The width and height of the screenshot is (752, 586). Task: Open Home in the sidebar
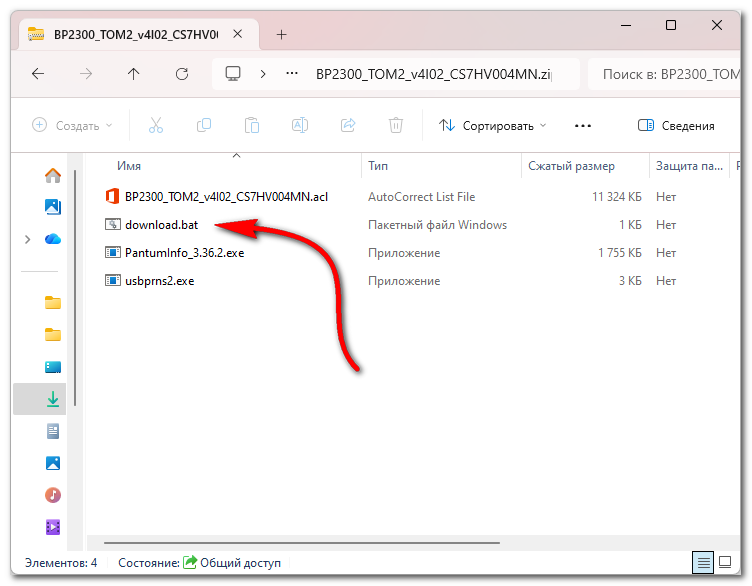pos(53,175)
